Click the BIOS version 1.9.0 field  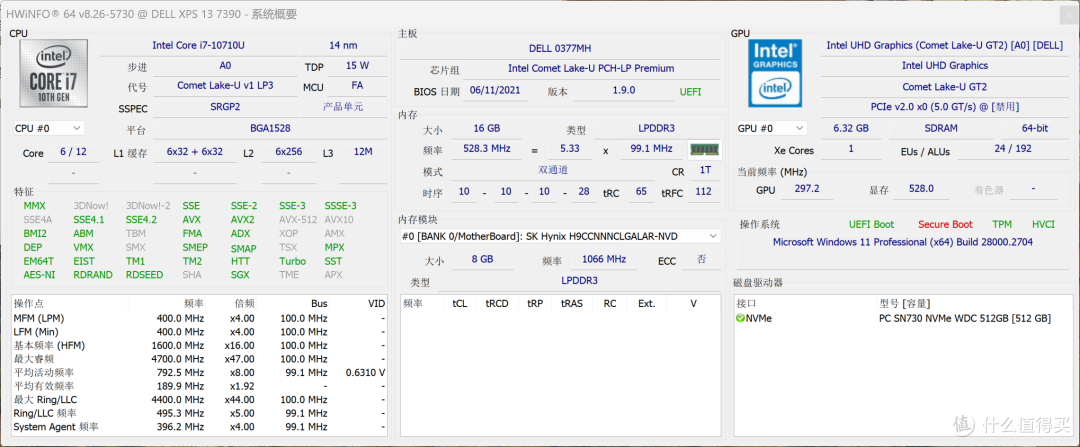coord(623,91)
